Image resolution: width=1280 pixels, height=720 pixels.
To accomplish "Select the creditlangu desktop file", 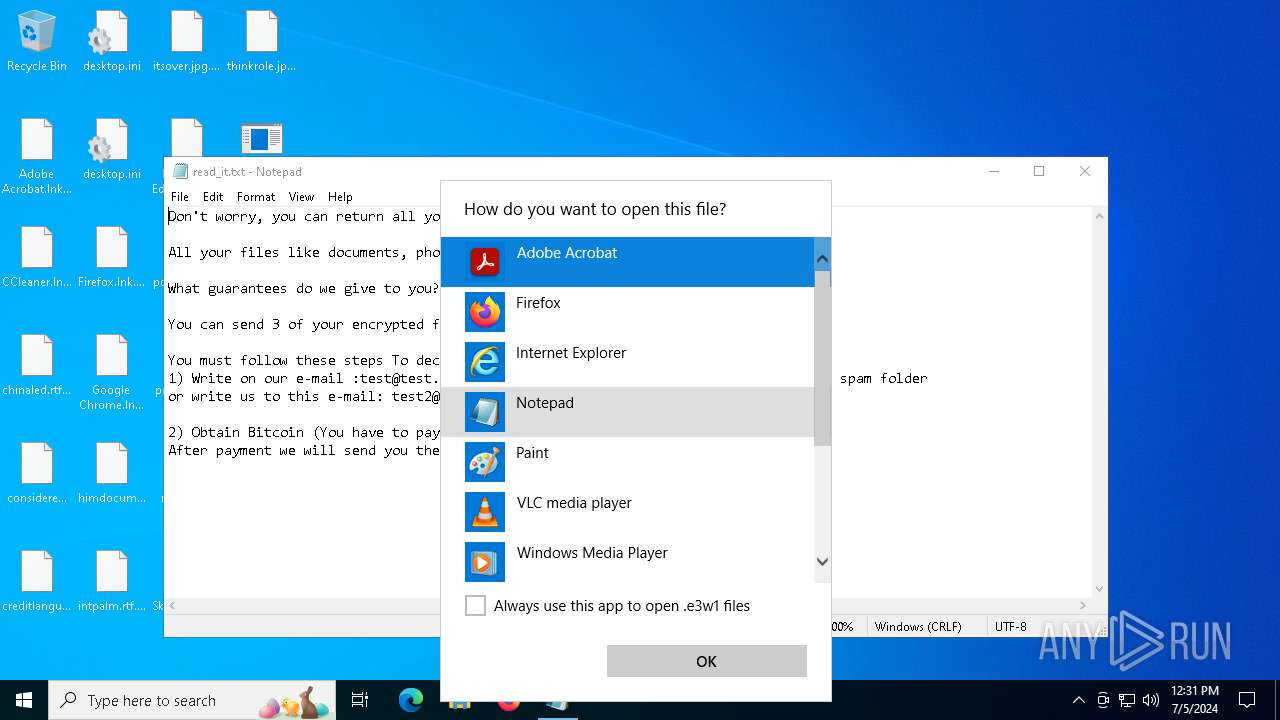I will pos(37,581).
